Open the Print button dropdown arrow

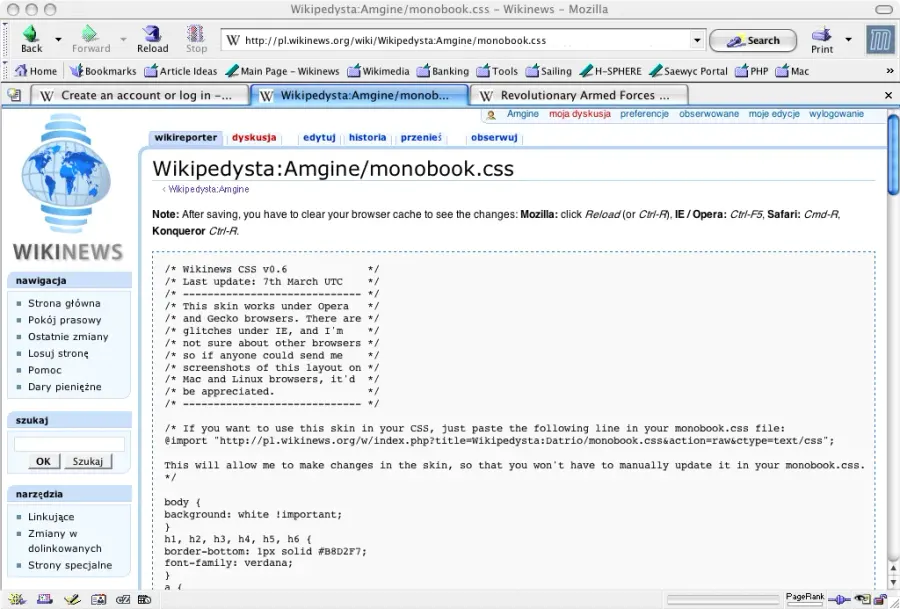[848, 40]
